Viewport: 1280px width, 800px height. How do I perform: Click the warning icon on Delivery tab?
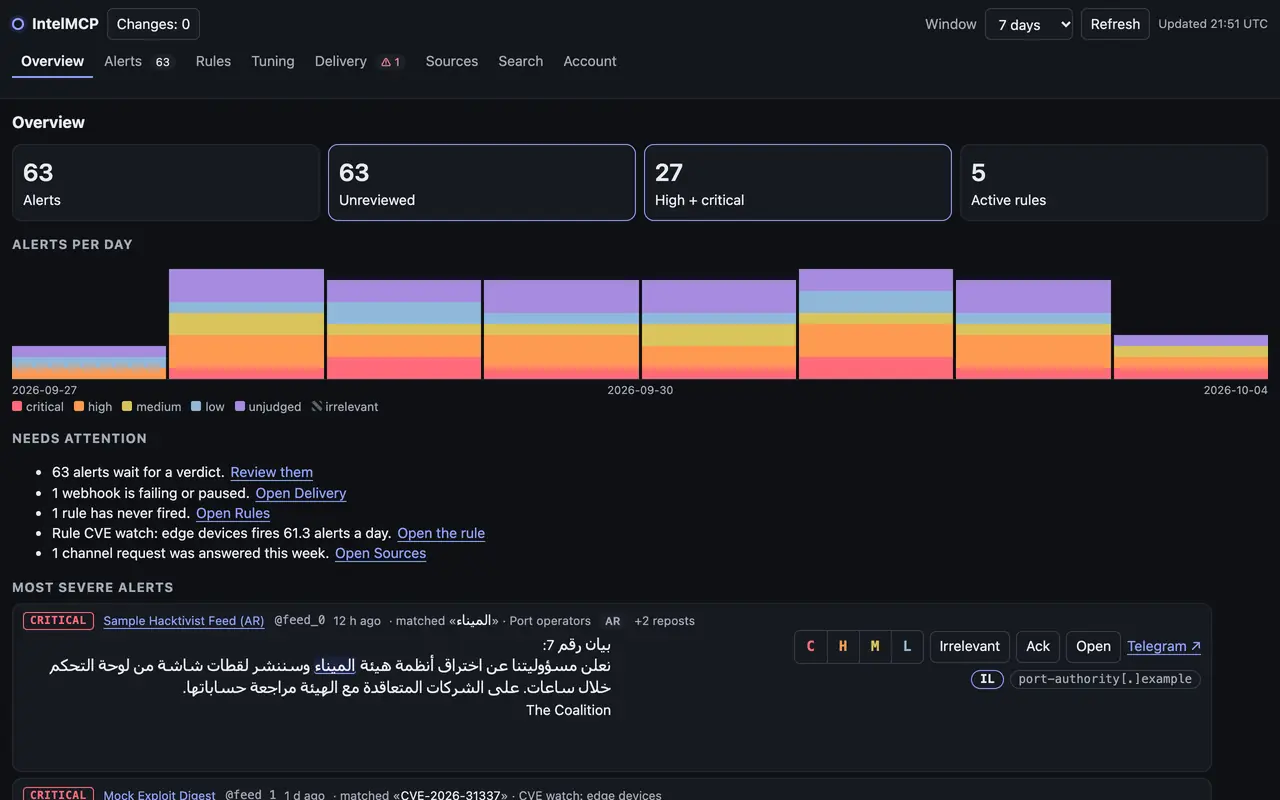[x=386, y=62]
